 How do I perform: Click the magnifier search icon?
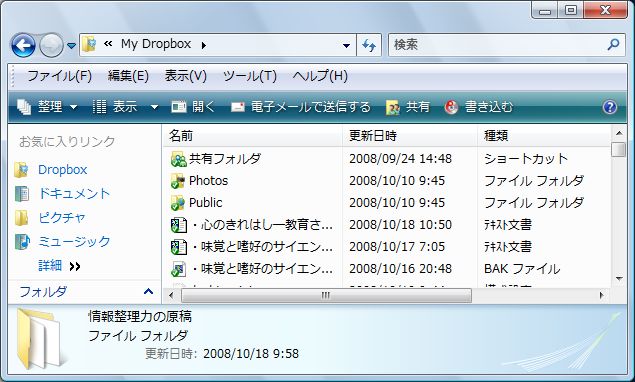(x=614, y=44)
